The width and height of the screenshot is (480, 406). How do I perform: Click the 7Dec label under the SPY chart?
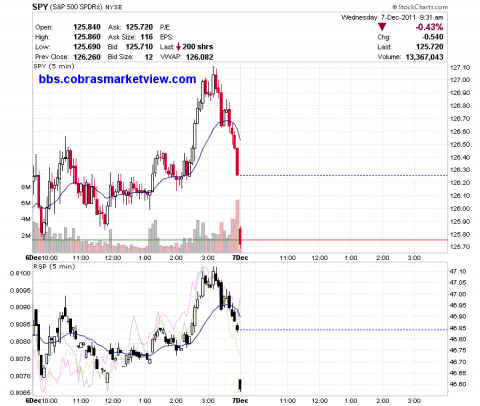pos(240,258)
